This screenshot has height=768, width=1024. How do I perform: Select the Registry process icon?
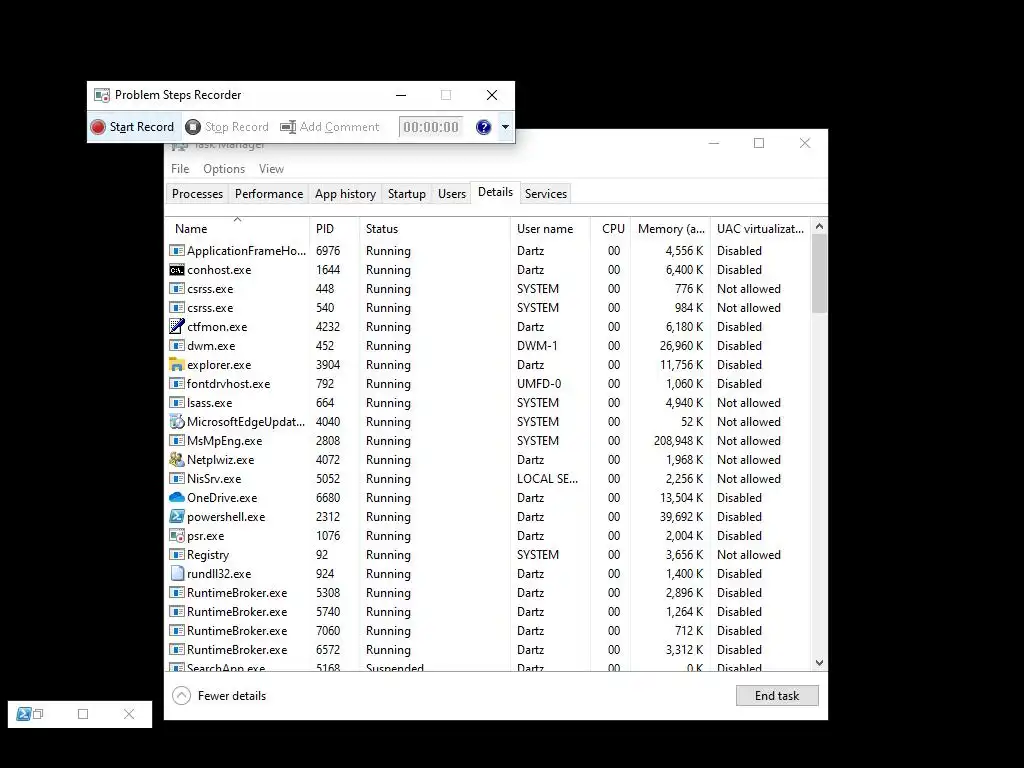click(x=176, y=554)
